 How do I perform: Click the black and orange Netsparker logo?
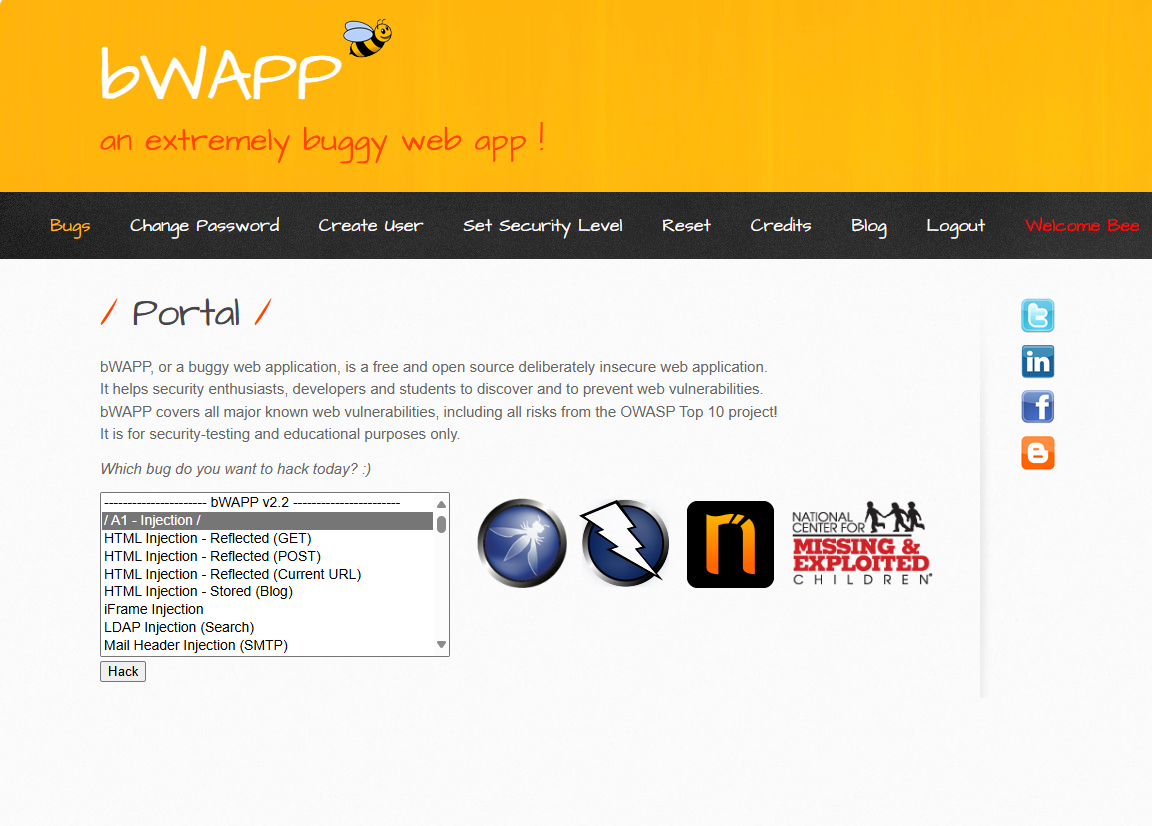click(730, 545)
